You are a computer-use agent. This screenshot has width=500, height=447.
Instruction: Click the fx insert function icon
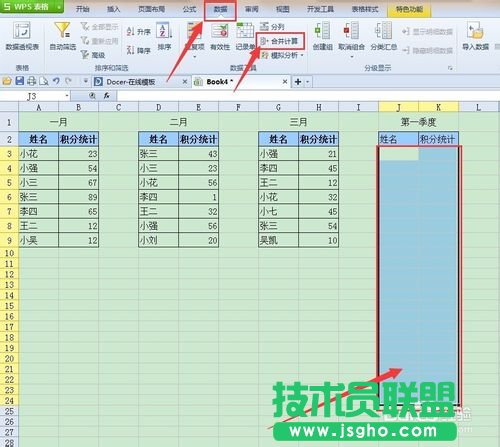(x=107, y=96)
